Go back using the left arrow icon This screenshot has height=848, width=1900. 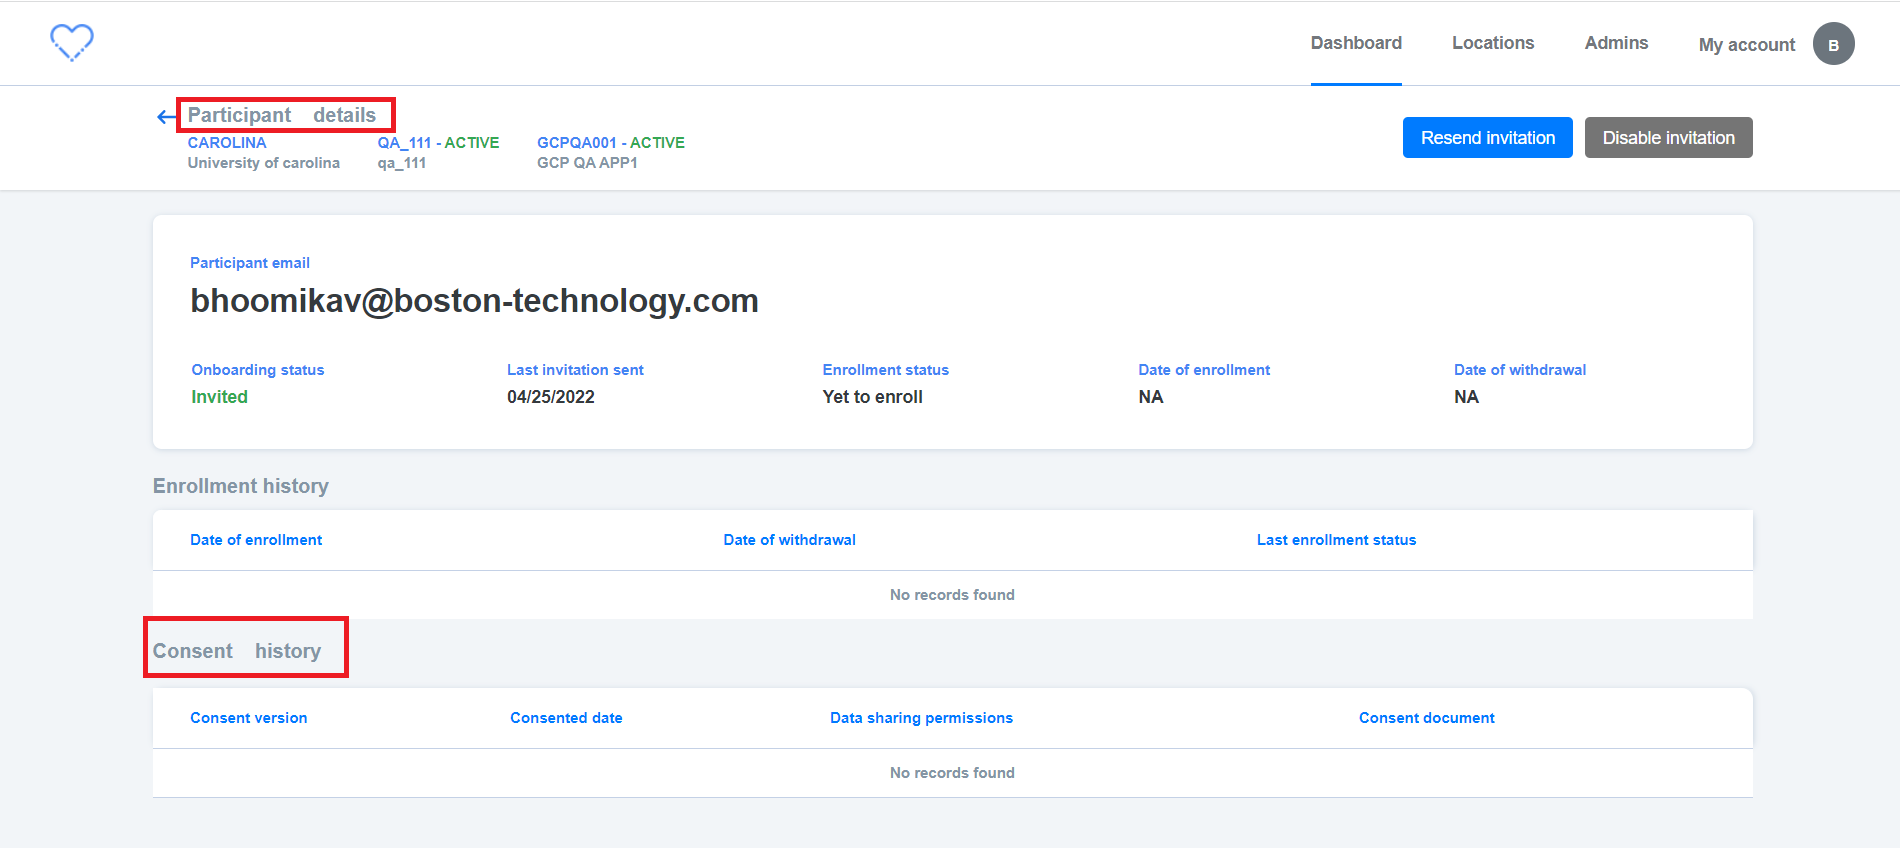(x=166, y=117)
